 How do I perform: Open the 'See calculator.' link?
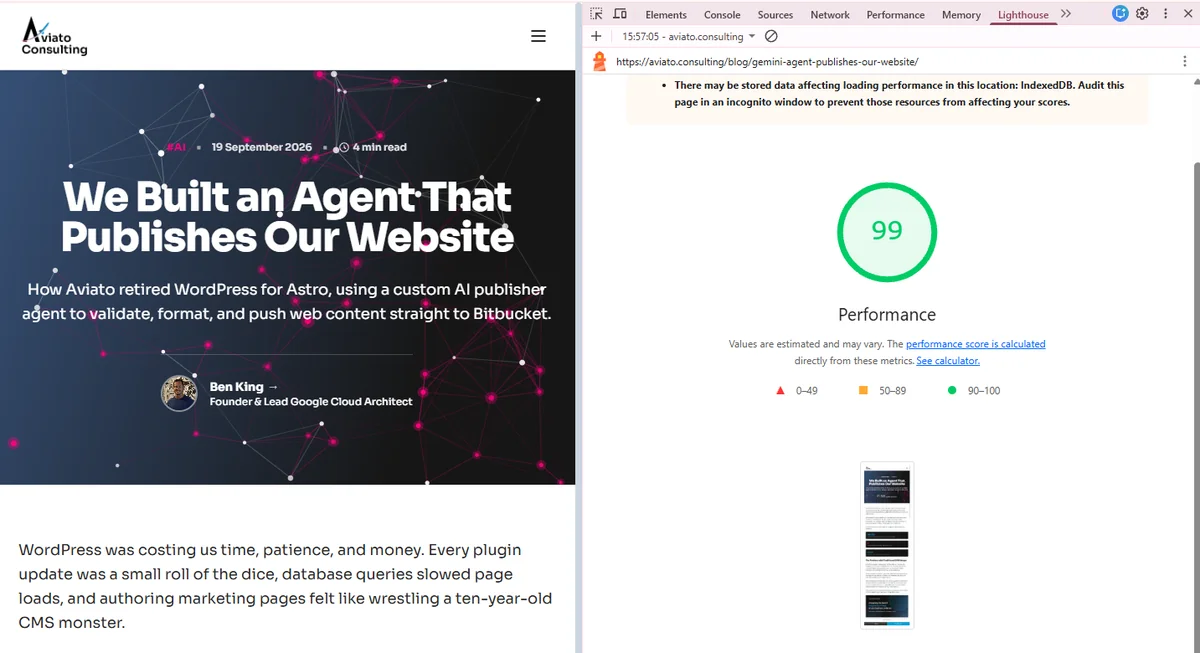(x=948, y=361)
